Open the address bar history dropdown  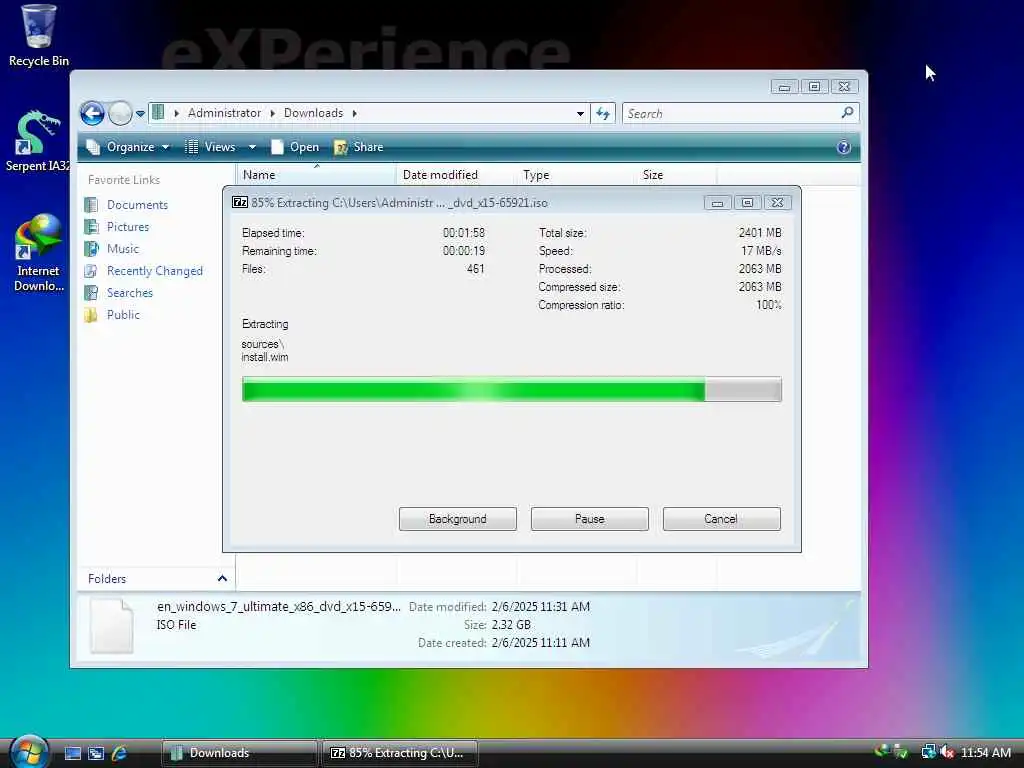pyautogui.click(x=580, y=114)
